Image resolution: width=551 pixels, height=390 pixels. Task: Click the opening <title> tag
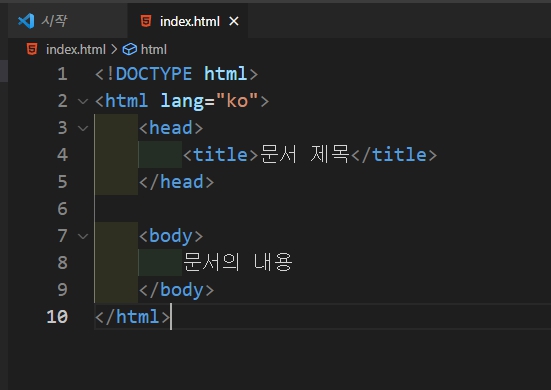pos(221,155)
